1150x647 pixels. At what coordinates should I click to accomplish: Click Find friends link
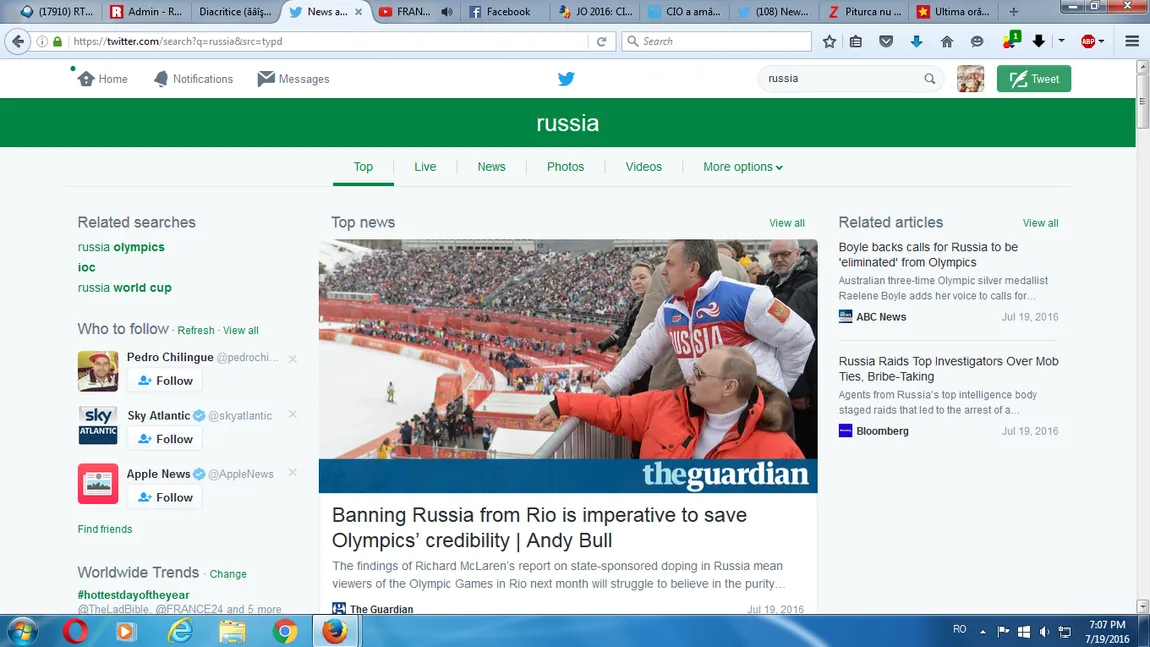[x=105, y=529]
